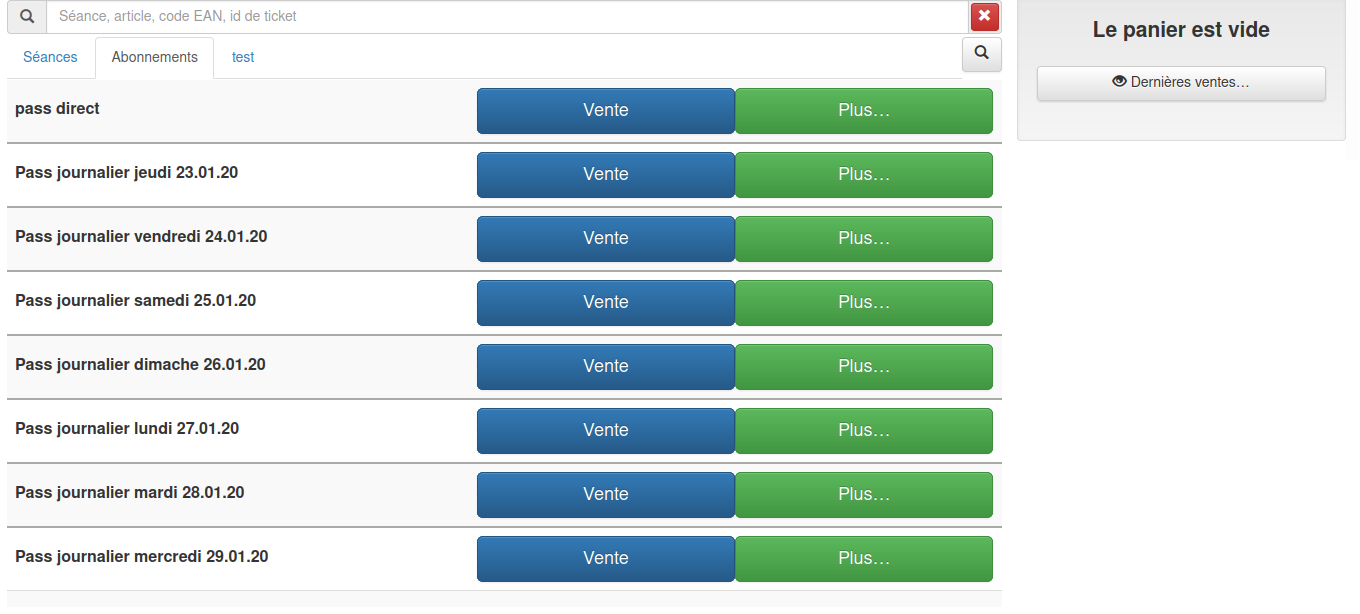Expand Plus… for Pass journalier vendredi 24.01.20
Screen dimensions: 1360x614
coord(864,239)
